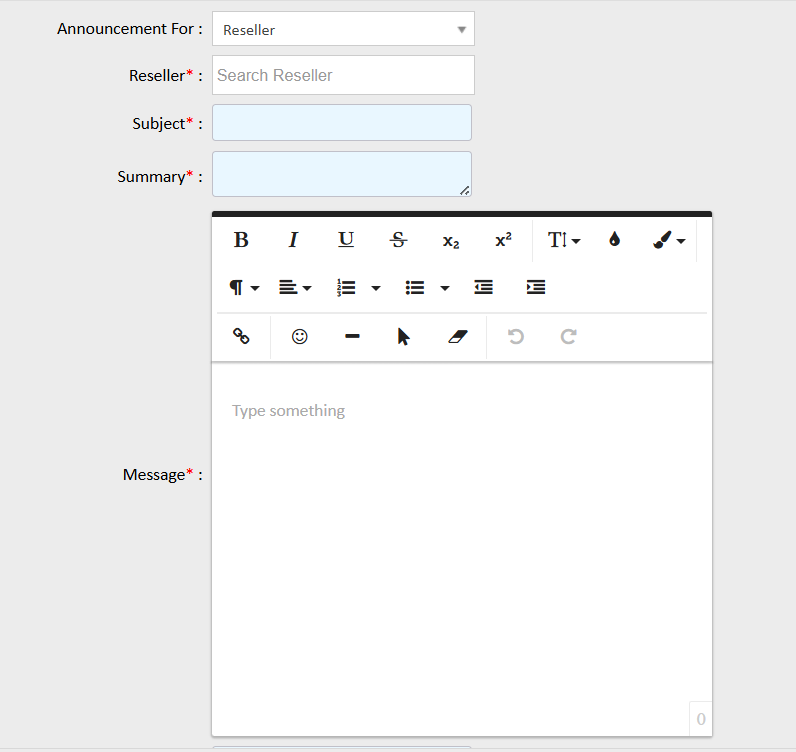Expand the Font Size dropdown
This screenshot has width=796, height=752.
click(x=564, y=240)
